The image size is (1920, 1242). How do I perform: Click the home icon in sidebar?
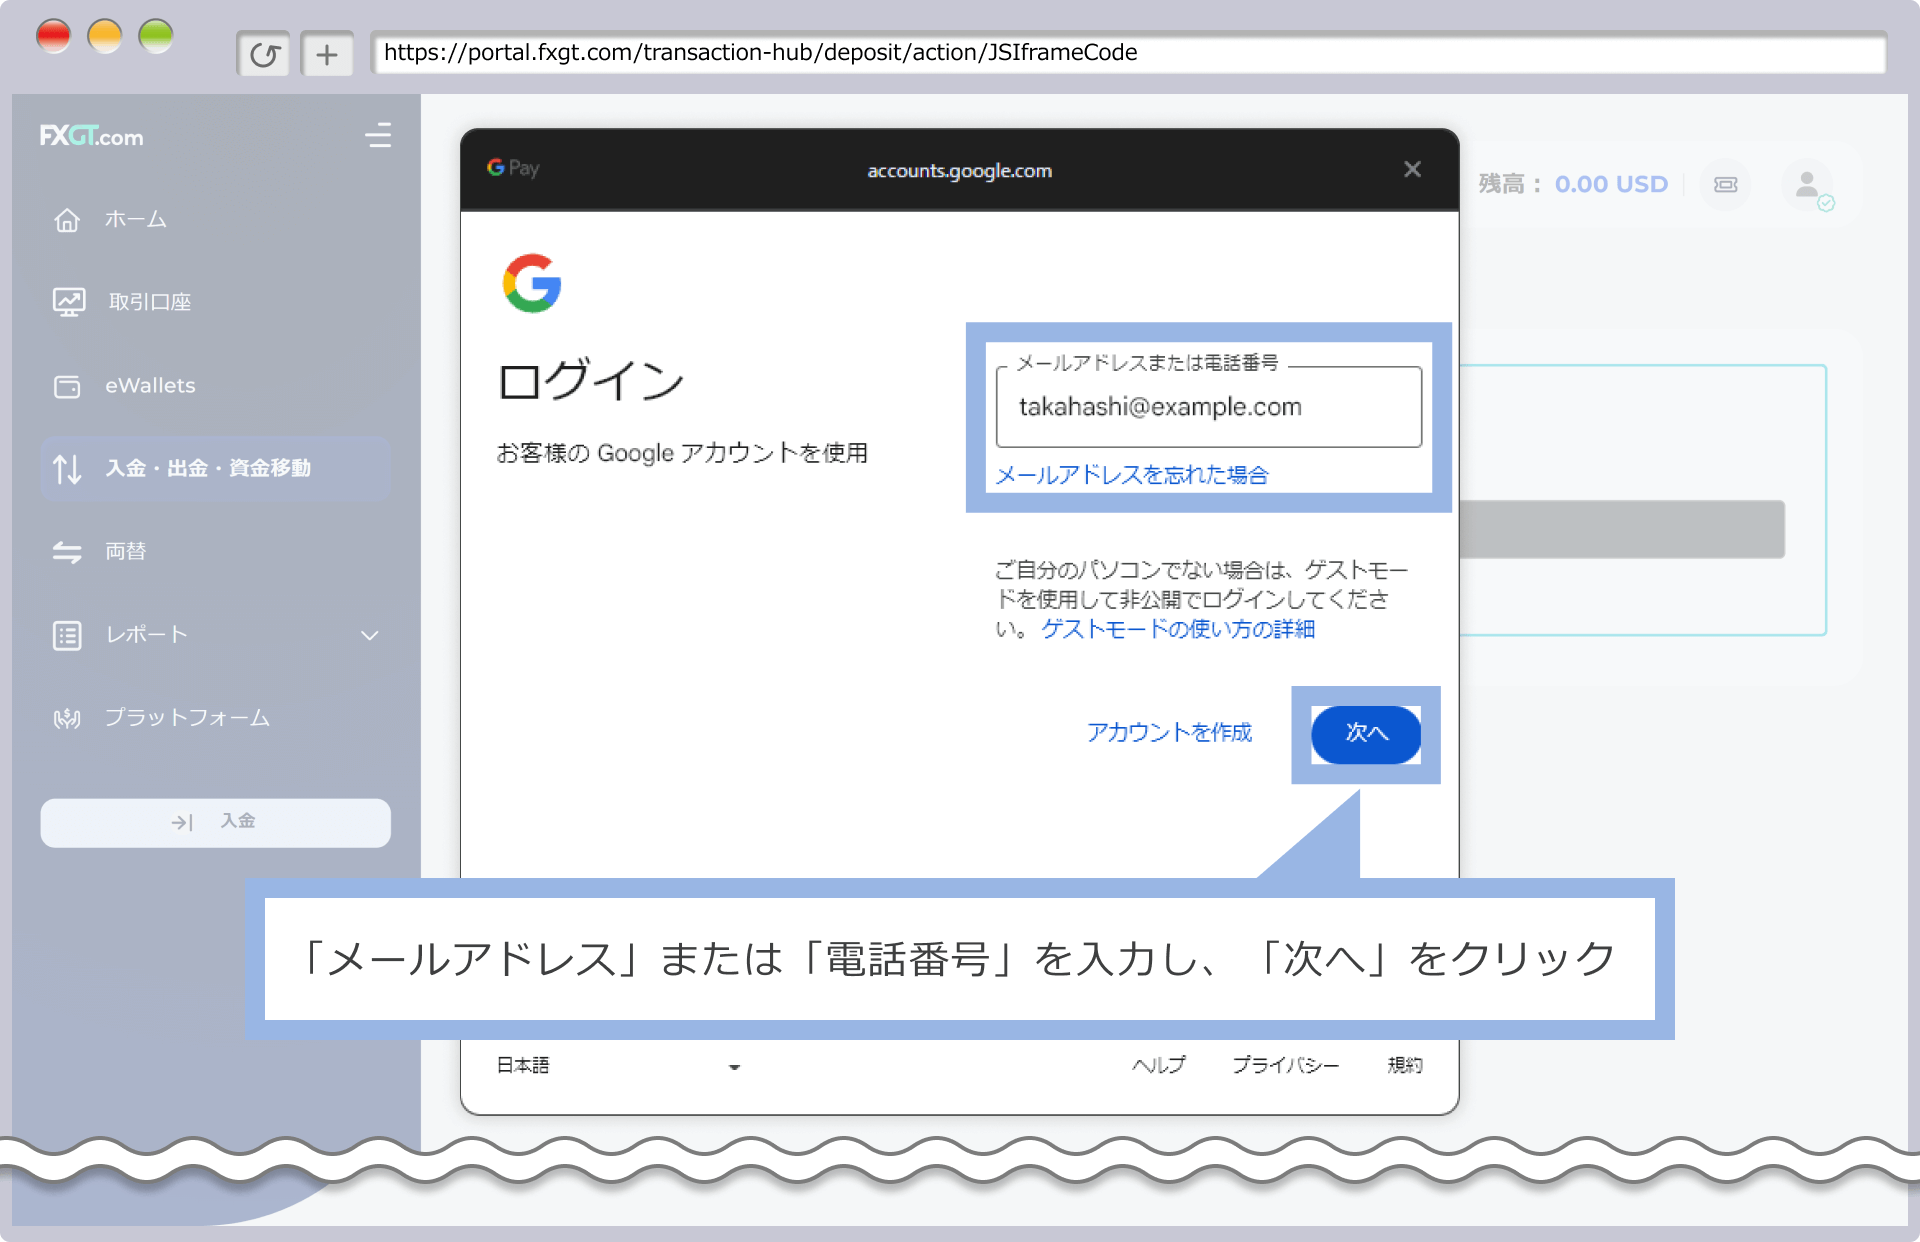tap(67, 219)
